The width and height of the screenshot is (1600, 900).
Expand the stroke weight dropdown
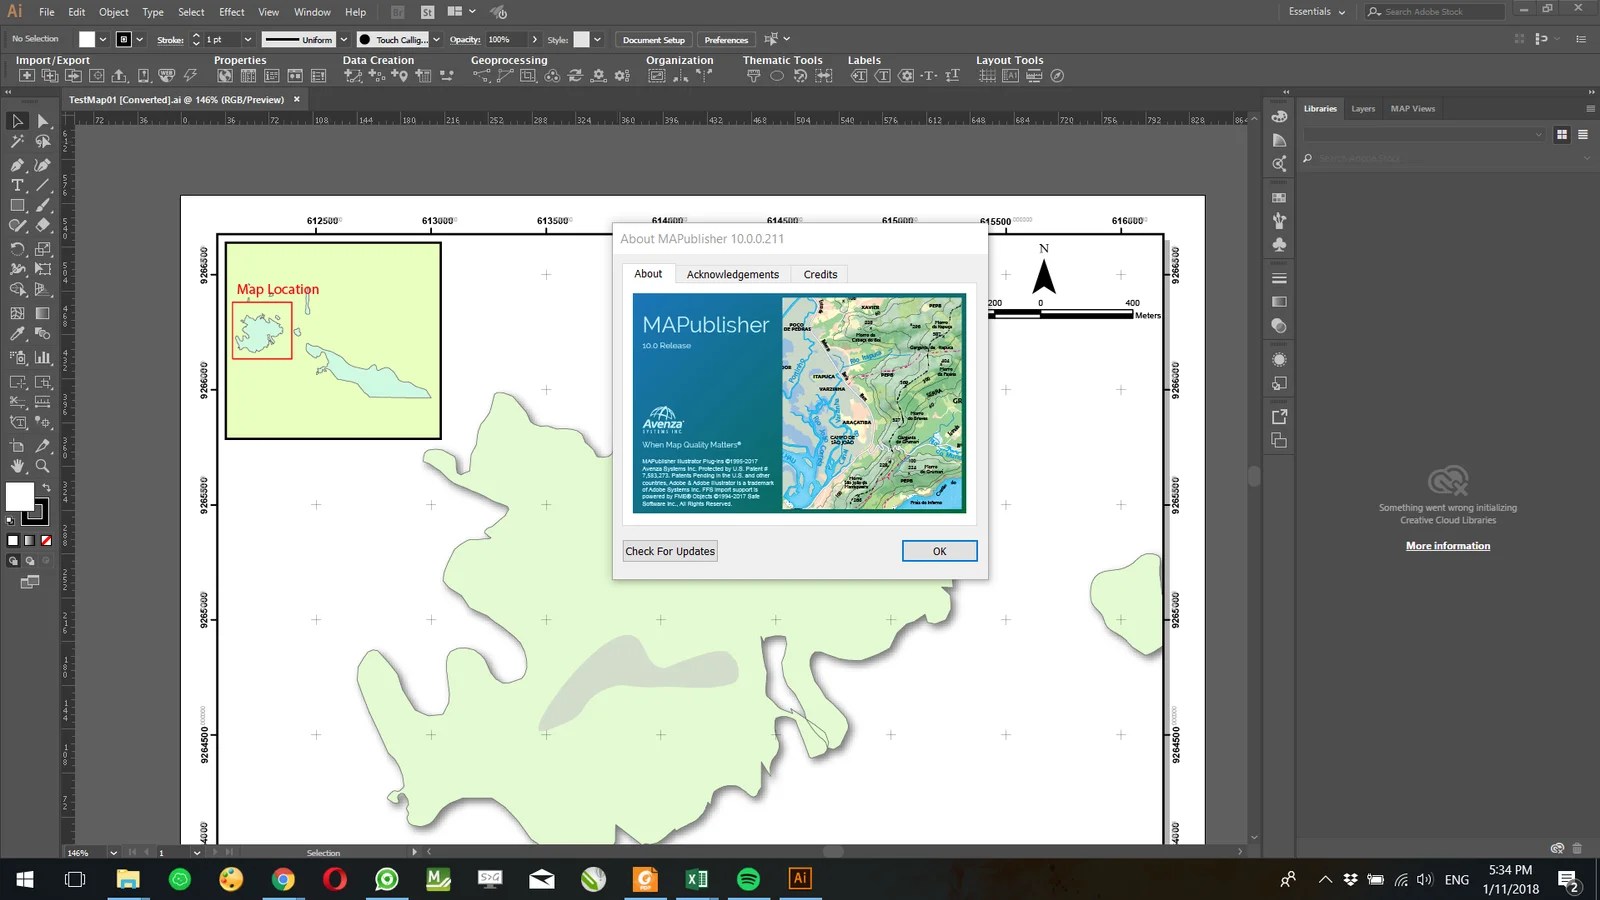[248, 40]
